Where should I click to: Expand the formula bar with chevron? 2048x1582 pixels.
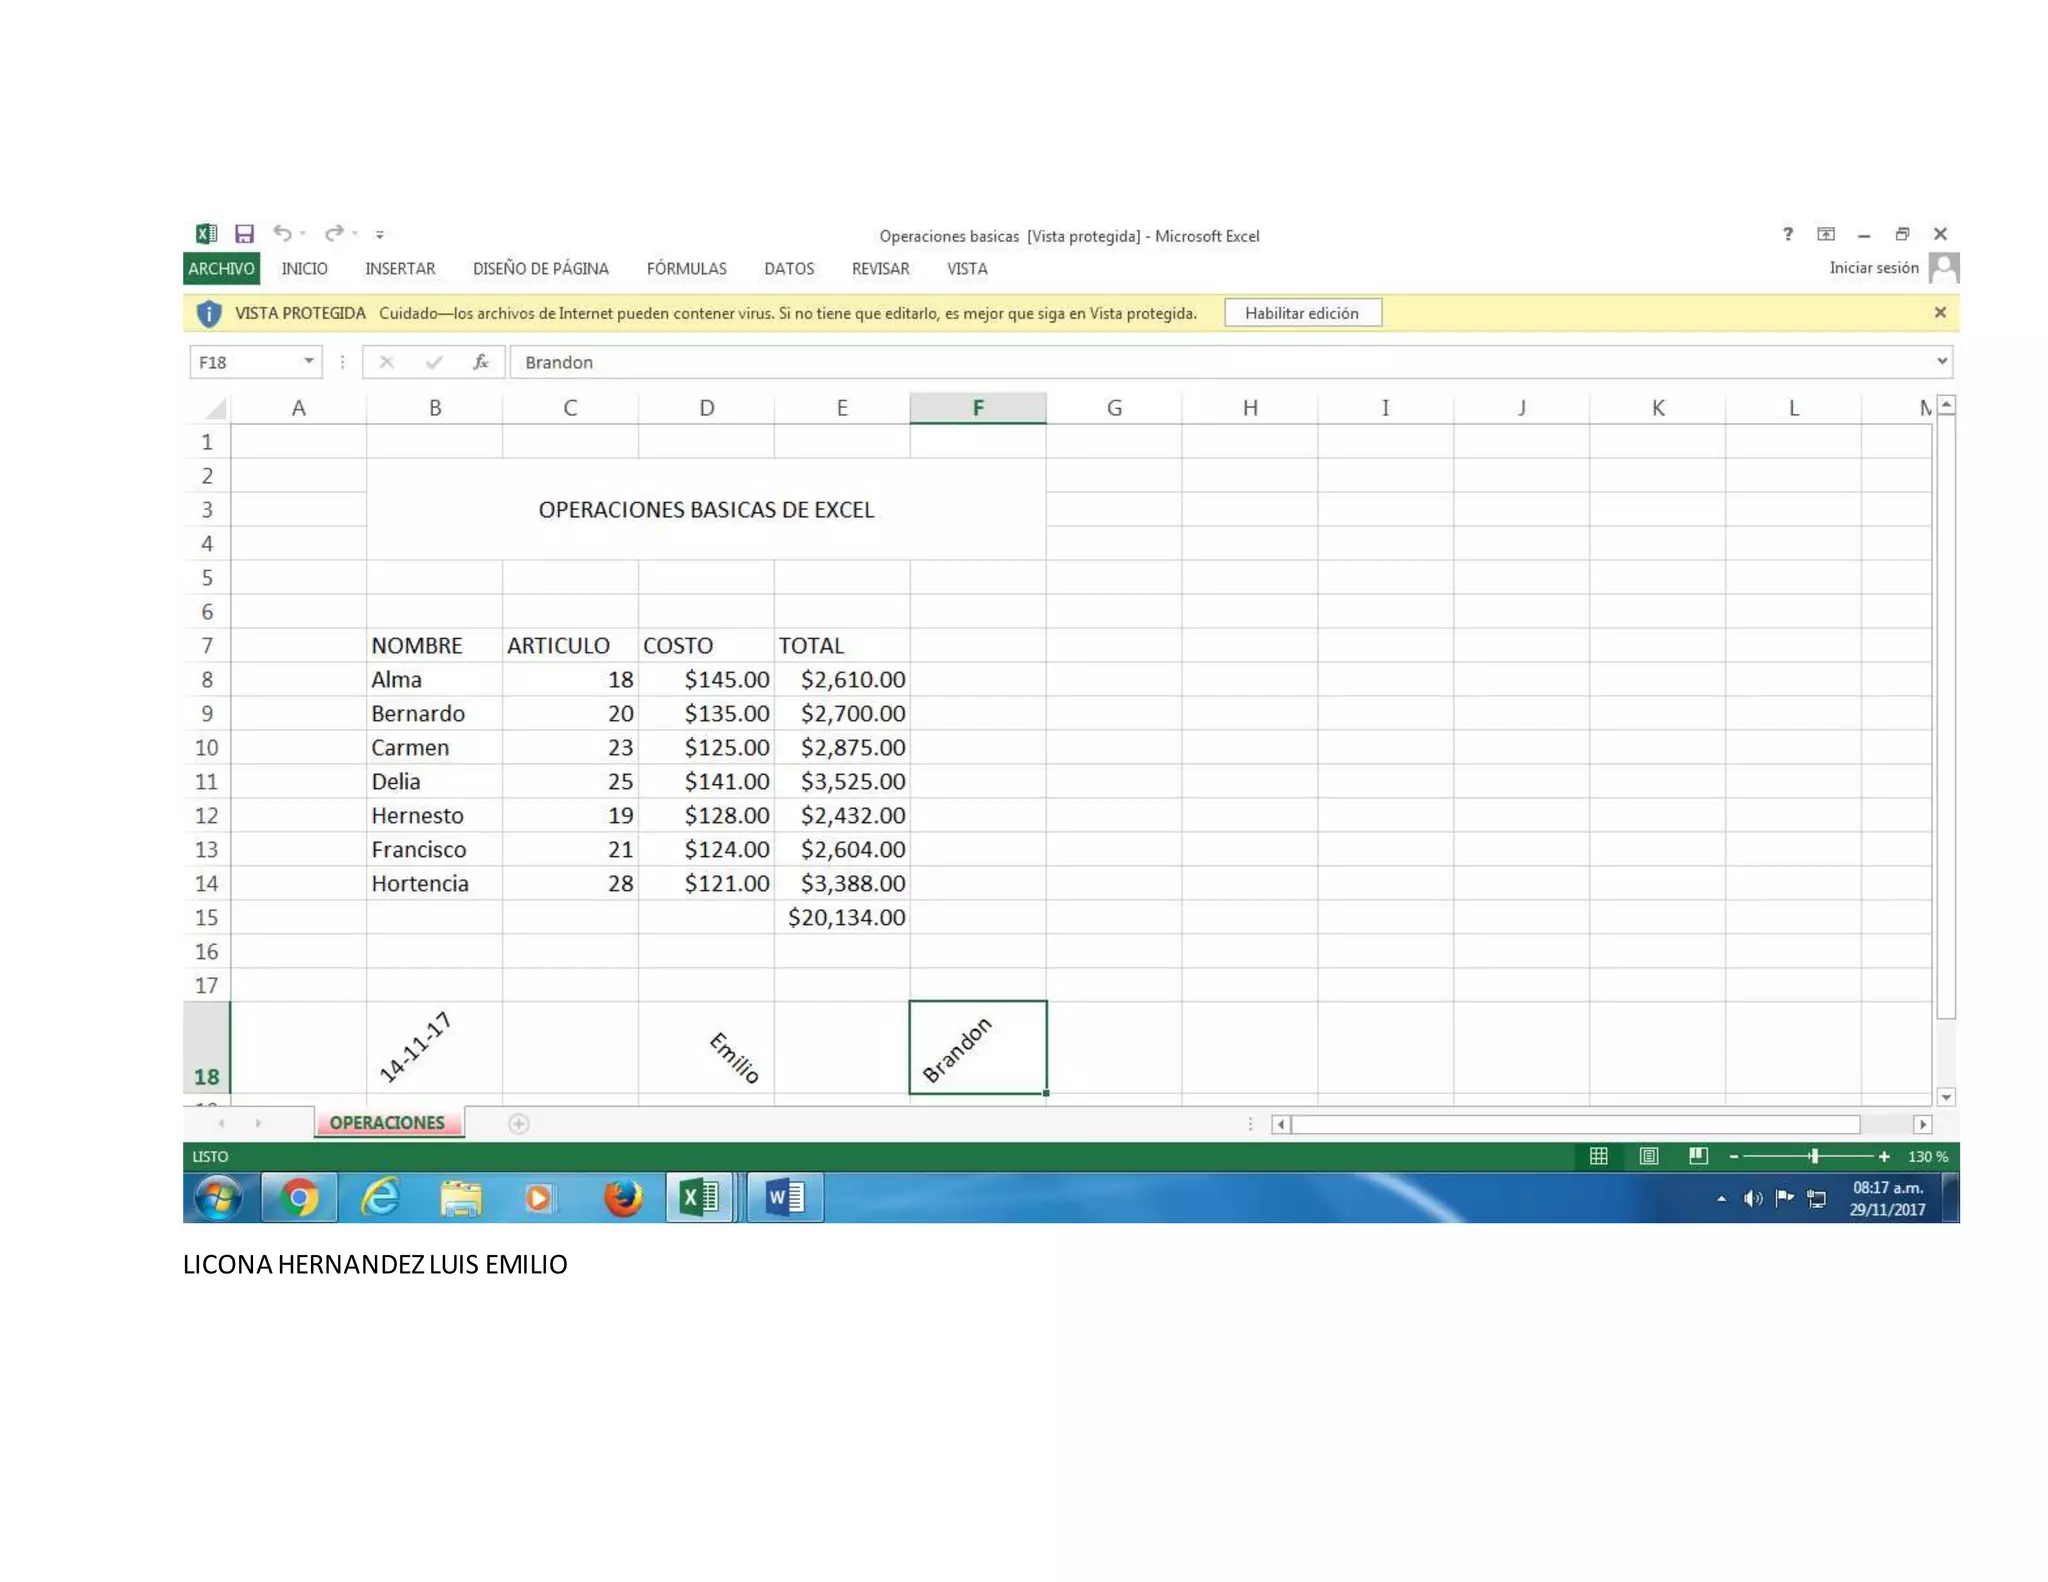pyautogui.click(x=1941, y=361)
